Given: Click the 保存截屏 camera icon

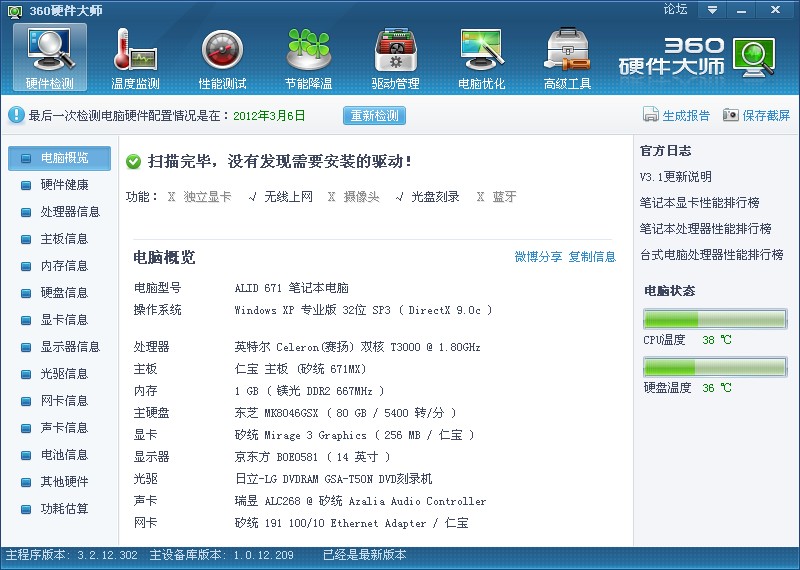Looking at the screenshot, I should [731, 115].
